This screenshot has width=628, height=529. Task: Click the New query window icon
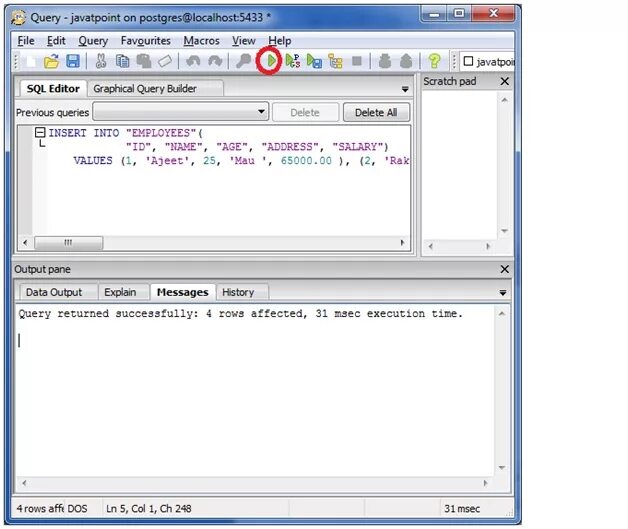(x=30, y=61)
